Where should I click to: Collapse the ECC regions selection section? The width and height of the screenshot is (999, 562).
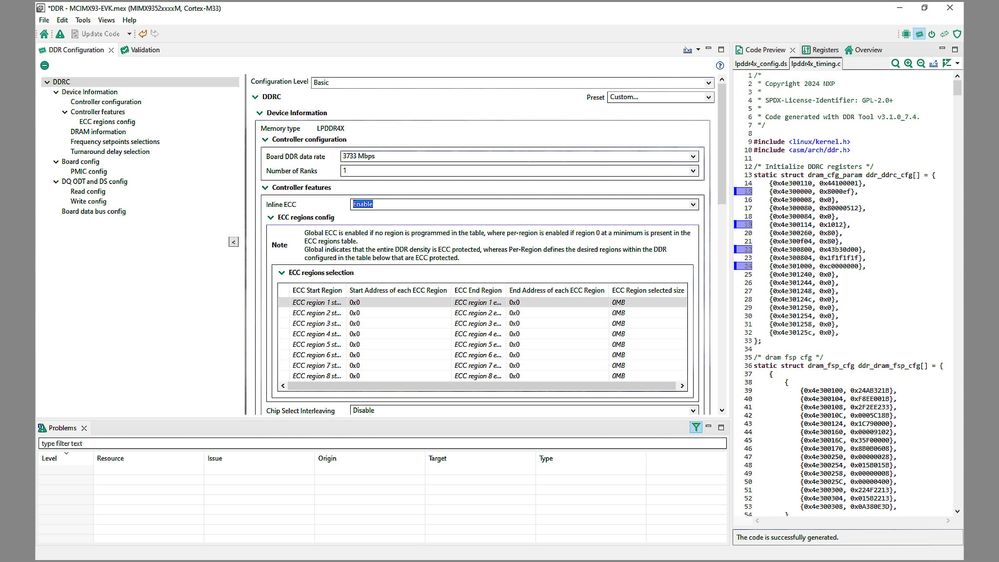tap(282, 273)
